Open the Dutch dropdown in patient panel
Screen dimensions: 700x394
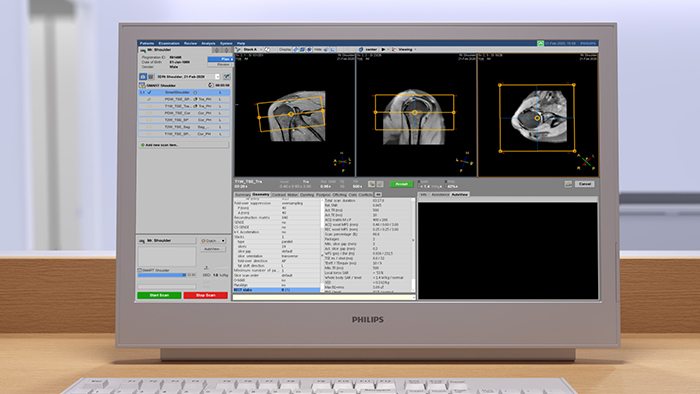tap(213, 241)
